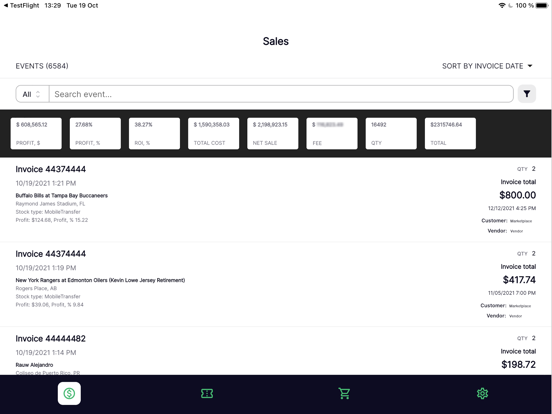Open Invoice 44444482 entry
Image resolution: width=552 pixels, height=414 pixels.
pos(276,351)
